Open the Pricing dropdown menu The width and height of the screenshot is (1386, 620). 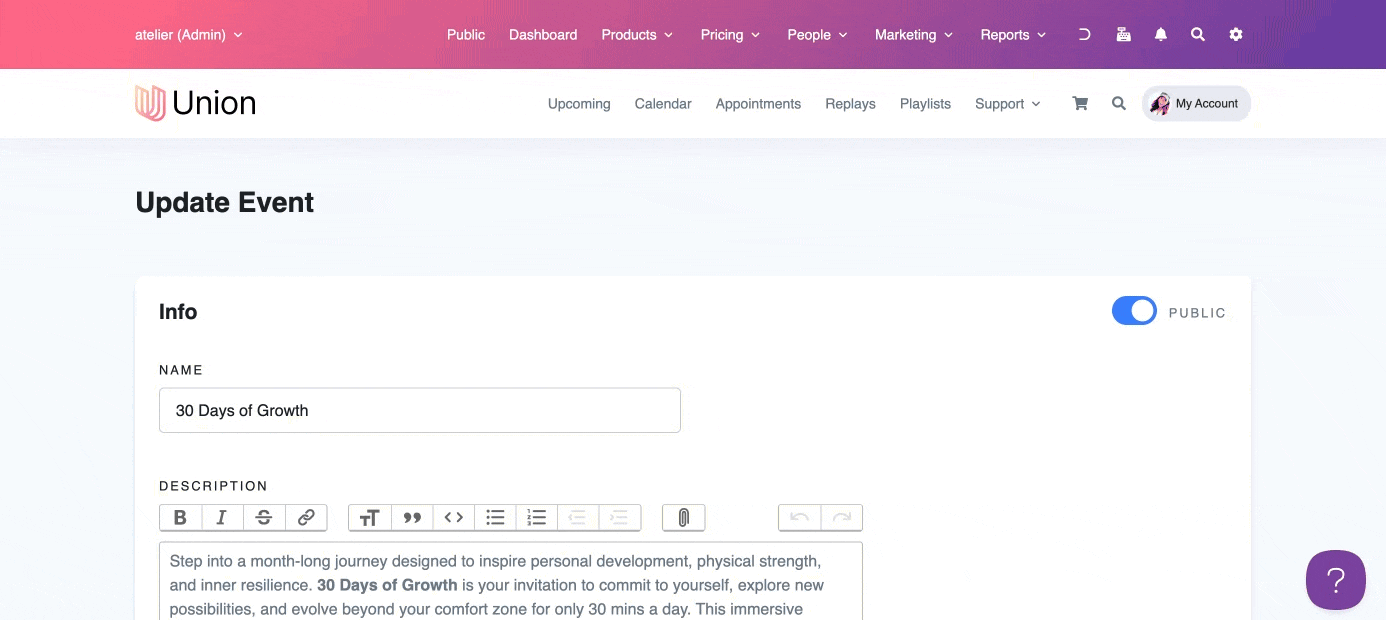[730, 34]
